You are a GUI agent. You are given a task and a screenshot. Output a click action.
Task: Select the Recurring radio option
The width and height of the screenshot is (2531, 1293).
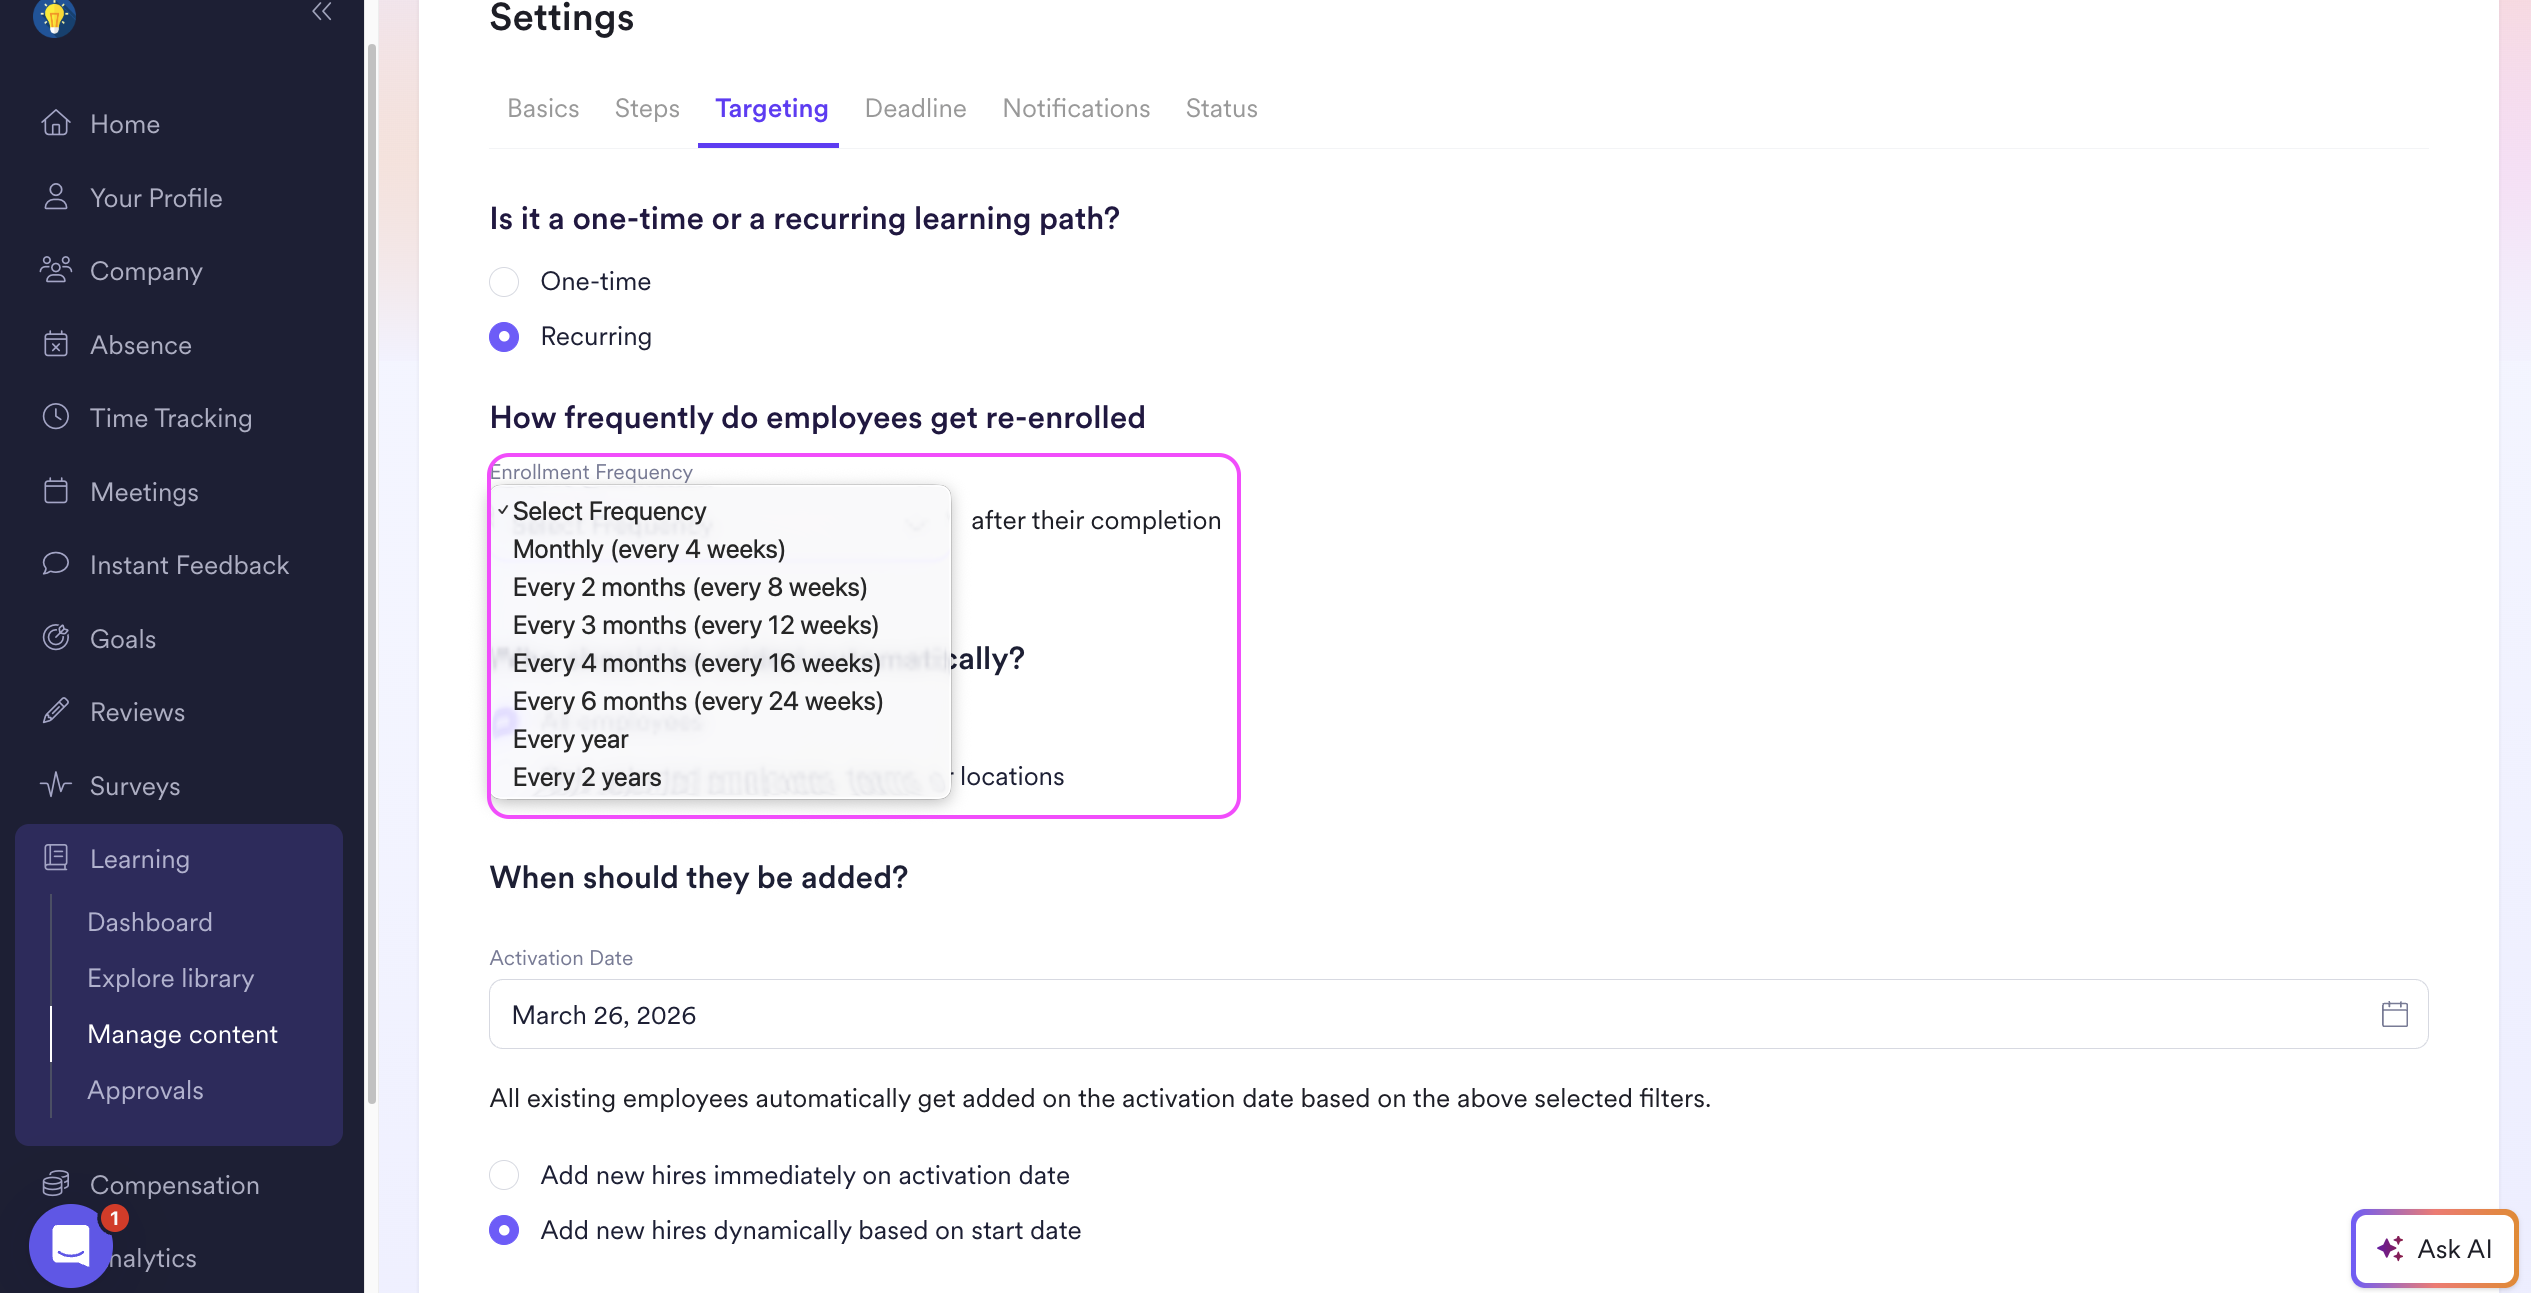504,337
